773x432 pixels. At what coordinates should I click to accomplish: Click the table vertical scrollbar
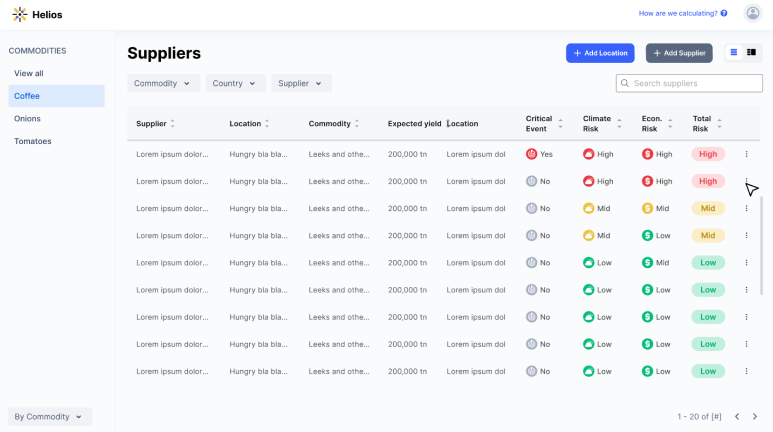pos(761,245)
